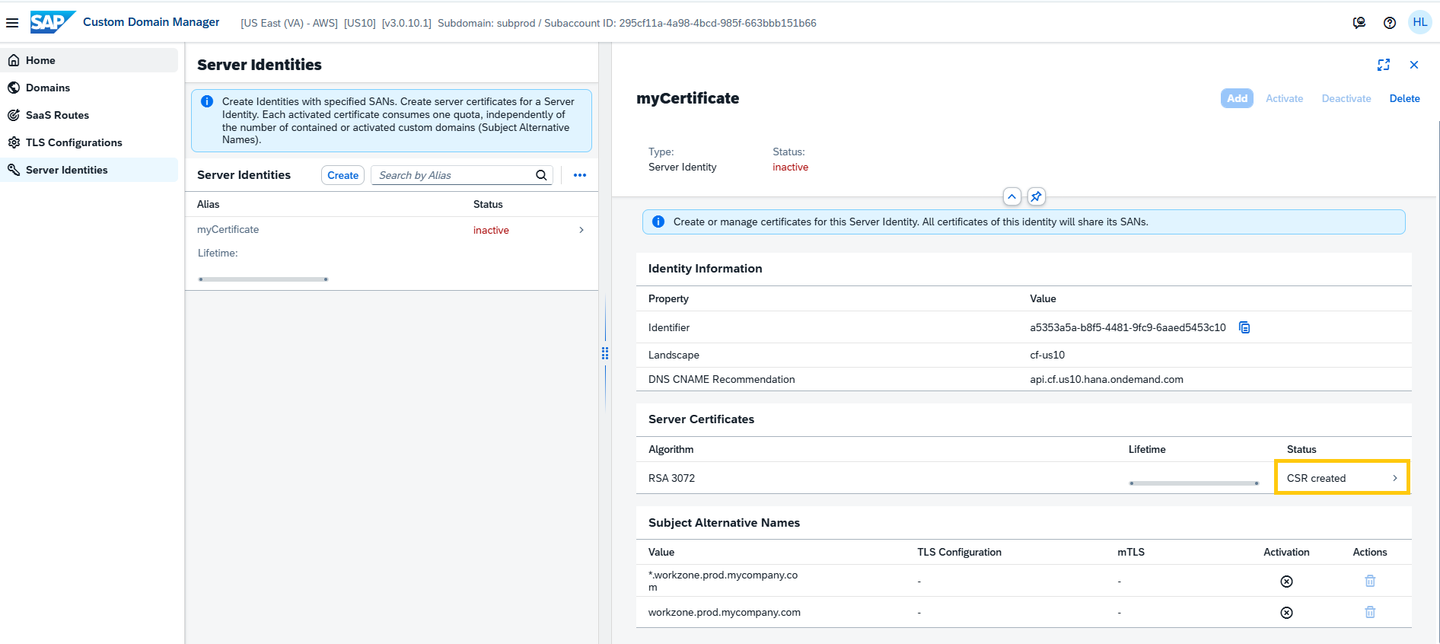Toggle activation for workzone.prod.mycompany.com
The width and height of the screenshot is (1440, 644).
pos(1286,612)
